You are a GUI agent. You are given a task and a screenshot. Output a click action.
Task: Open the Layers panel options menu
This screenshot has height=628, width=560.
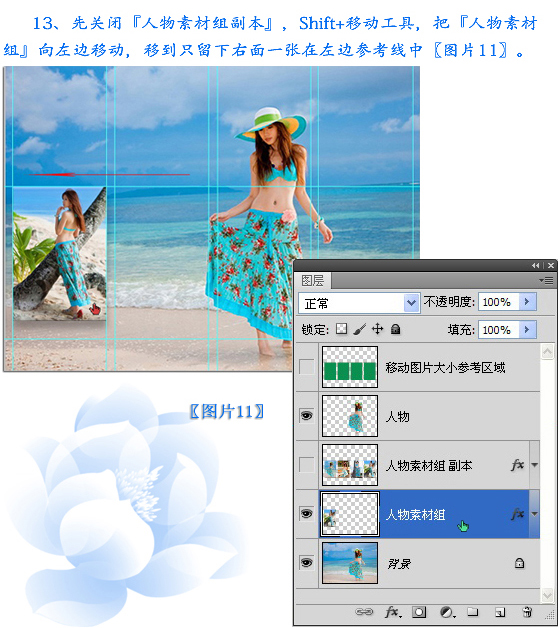click(546, 280)
